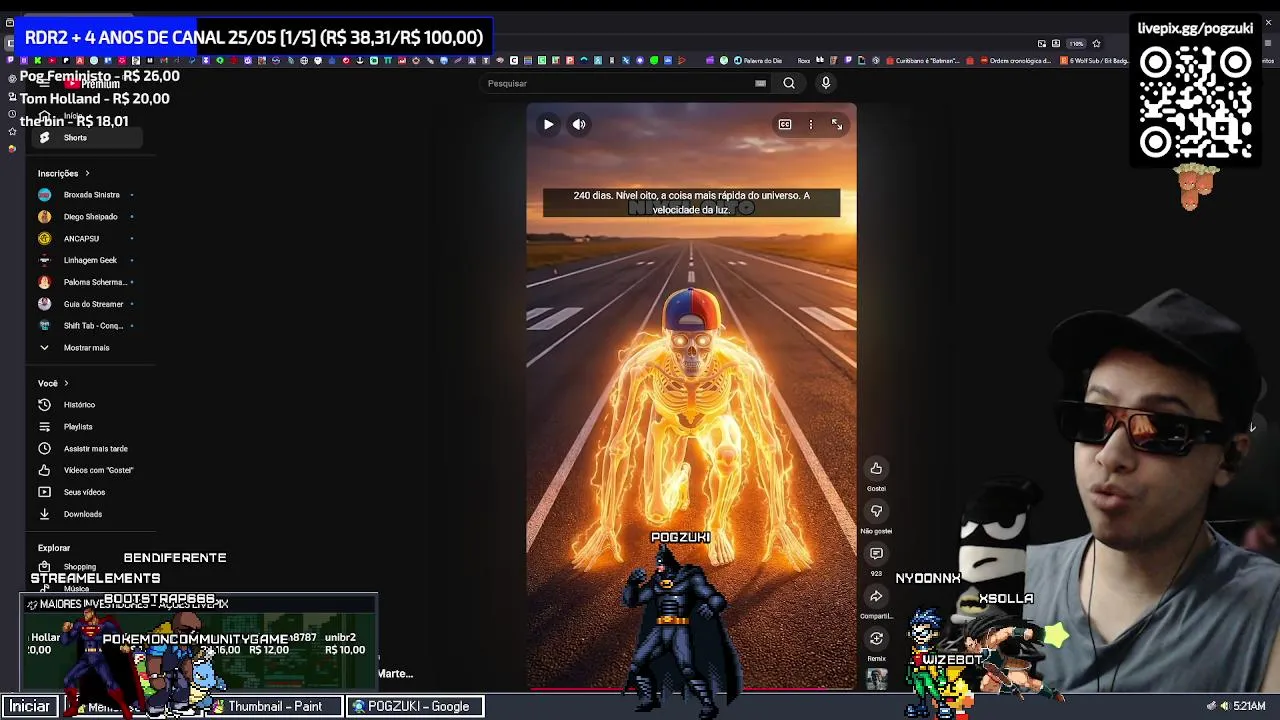The height and width of the screenshot is (720, 1280).
Task: Expand the Short to fullscreen
Action: (837, 124)
